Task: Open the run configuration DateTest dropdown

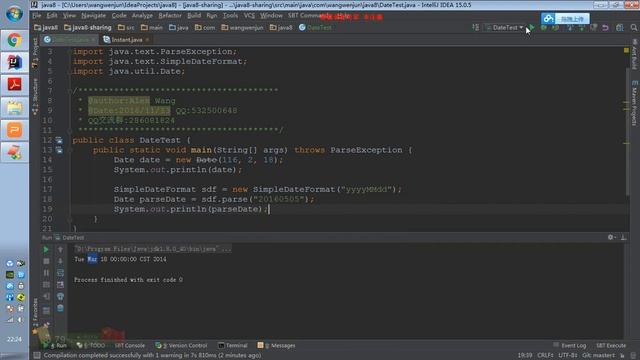Action: coord(504,28)
